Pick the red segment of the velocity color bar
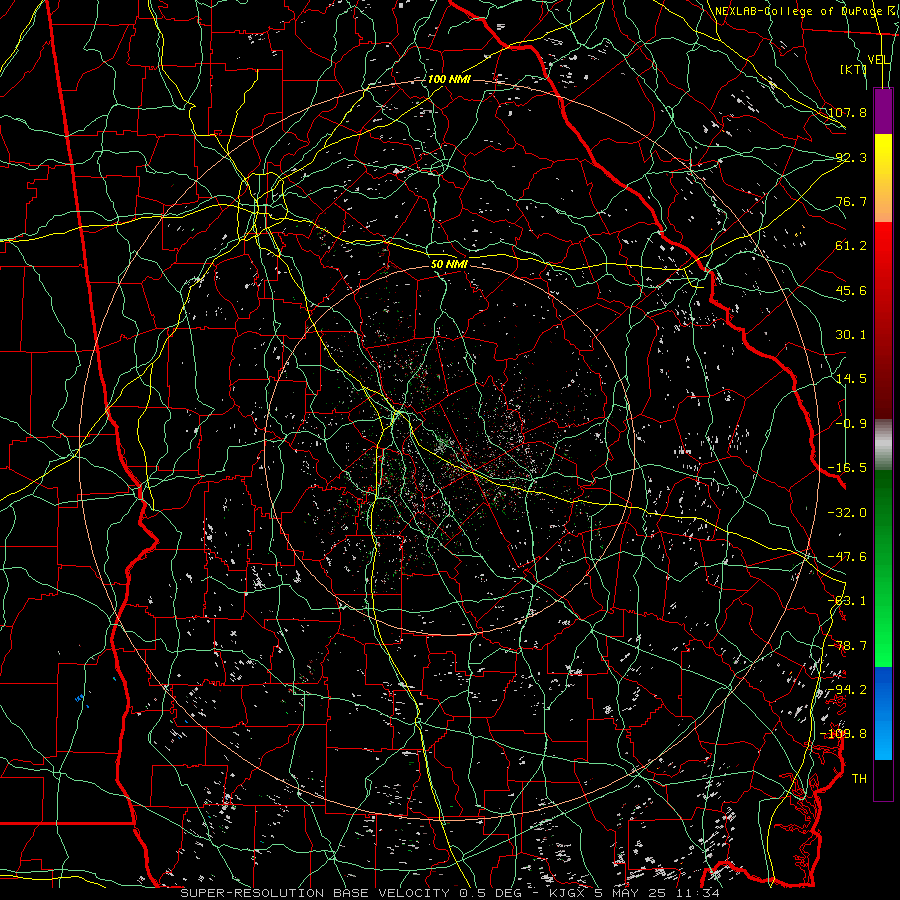Image resolution: width=900 pixels, height=900 pixels. [883, 321]
